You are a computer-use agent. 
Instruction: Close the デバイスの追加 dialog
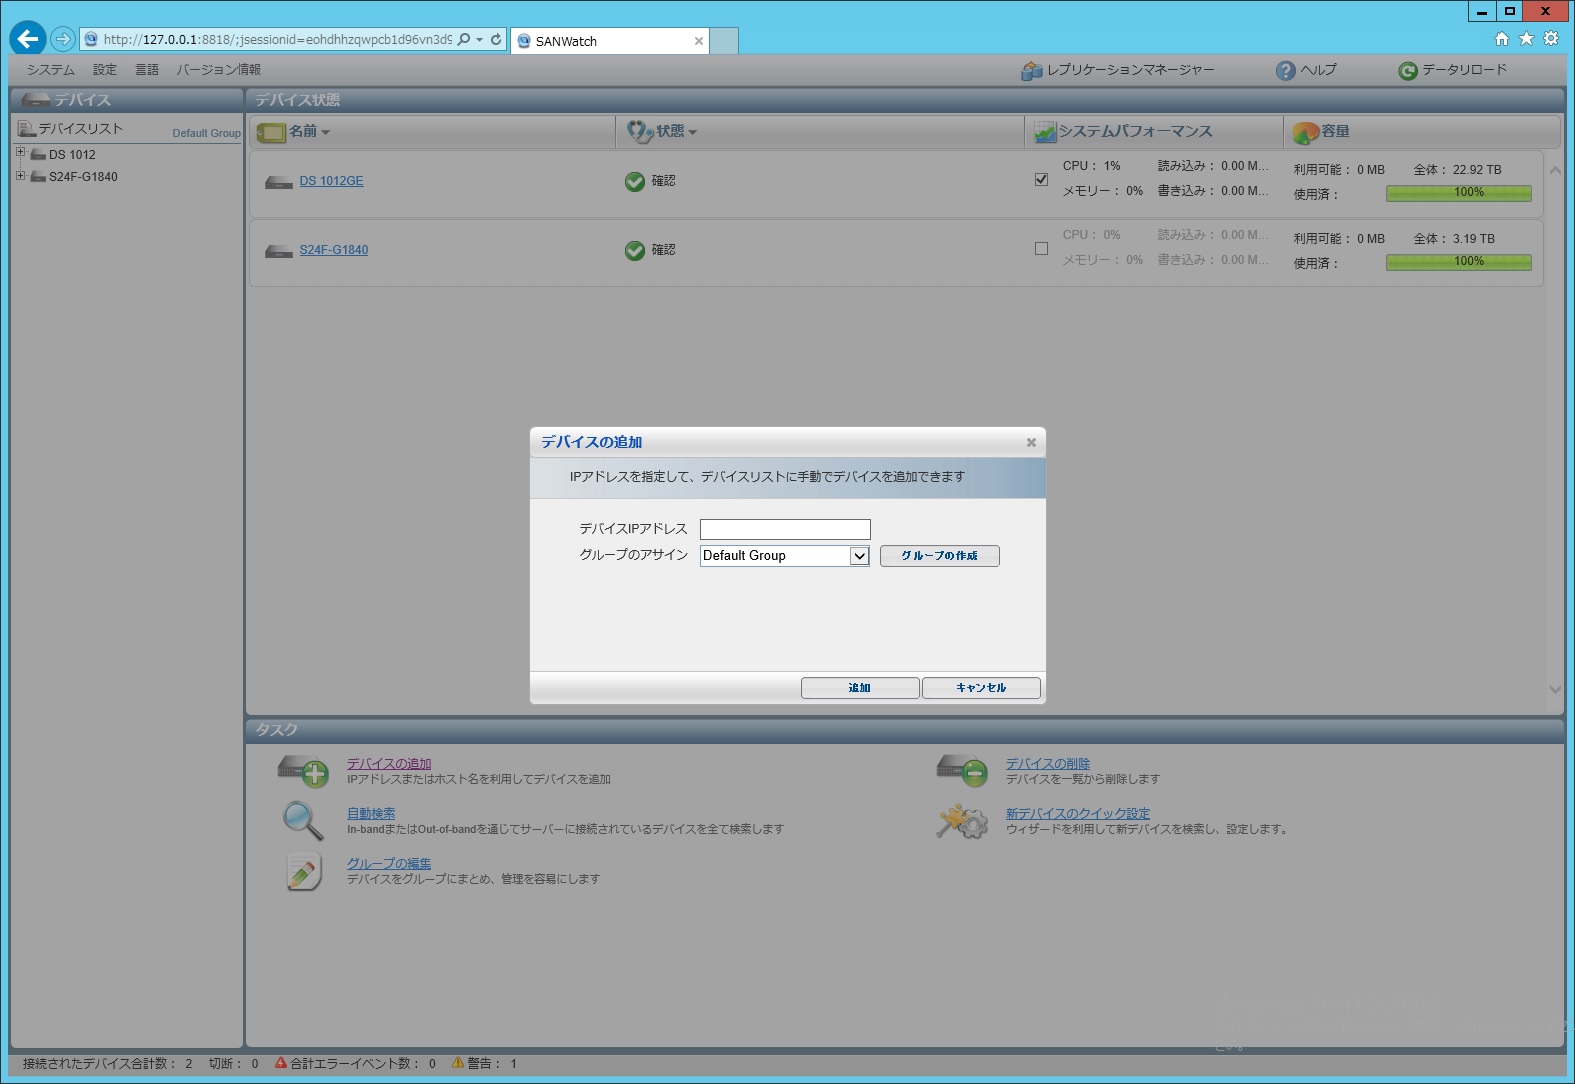click(1031, 443)
